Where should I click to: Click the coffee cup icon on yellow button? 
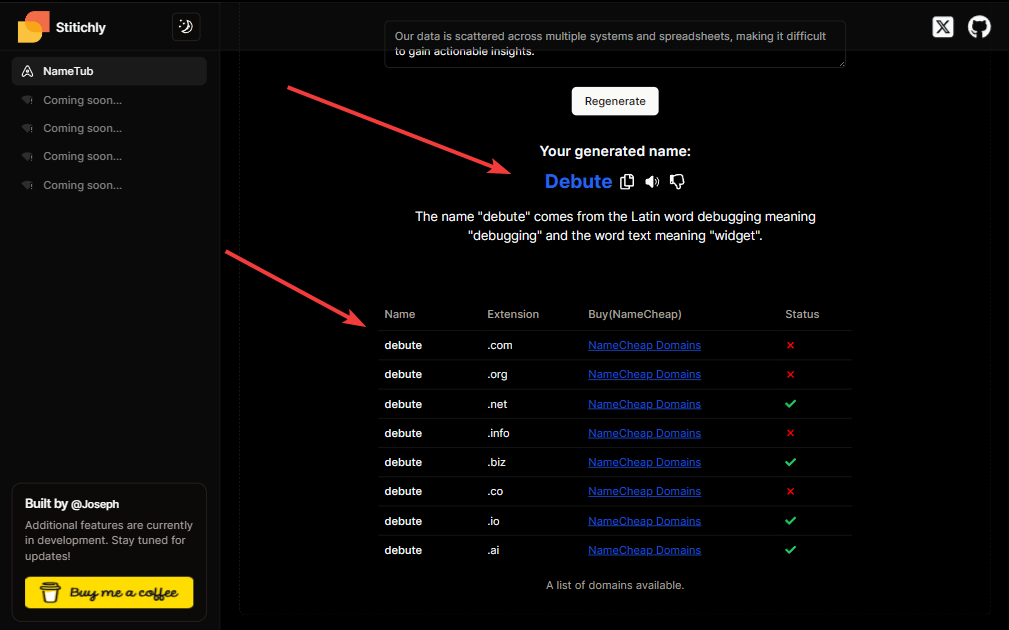(50, 592)
